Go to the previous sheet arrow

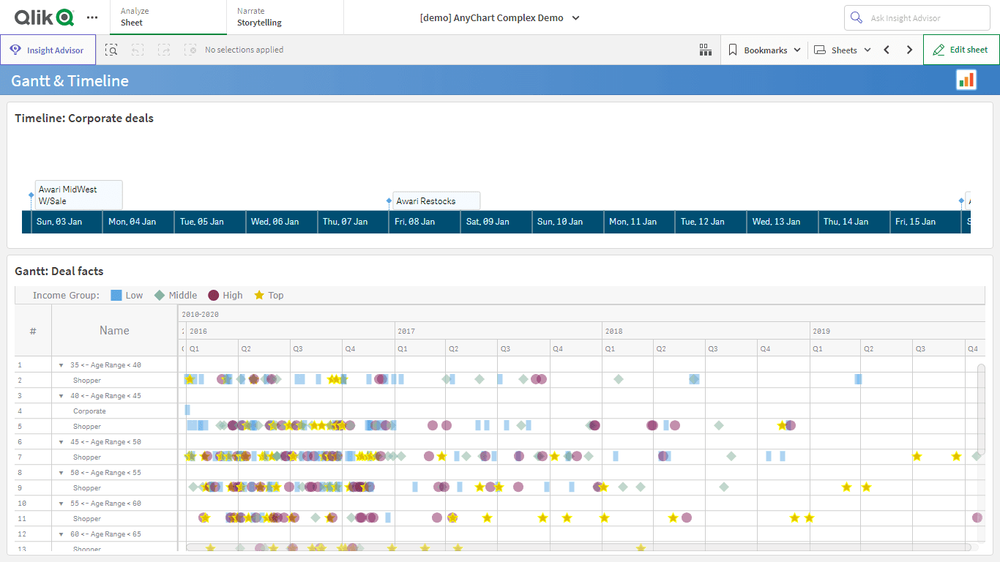pos(886,50)
